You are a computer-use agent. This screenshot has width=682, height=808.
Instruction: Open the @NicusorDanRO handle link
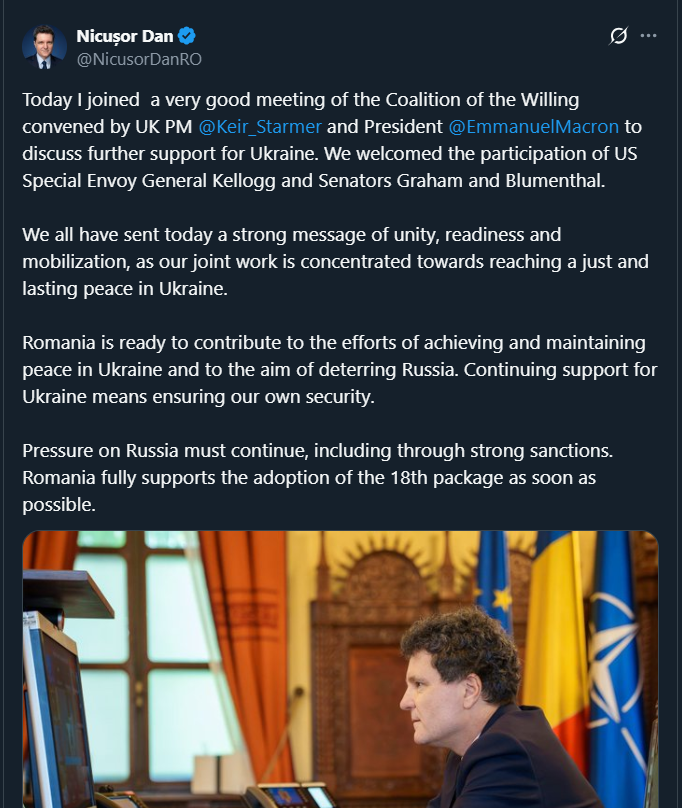point(139,59)
